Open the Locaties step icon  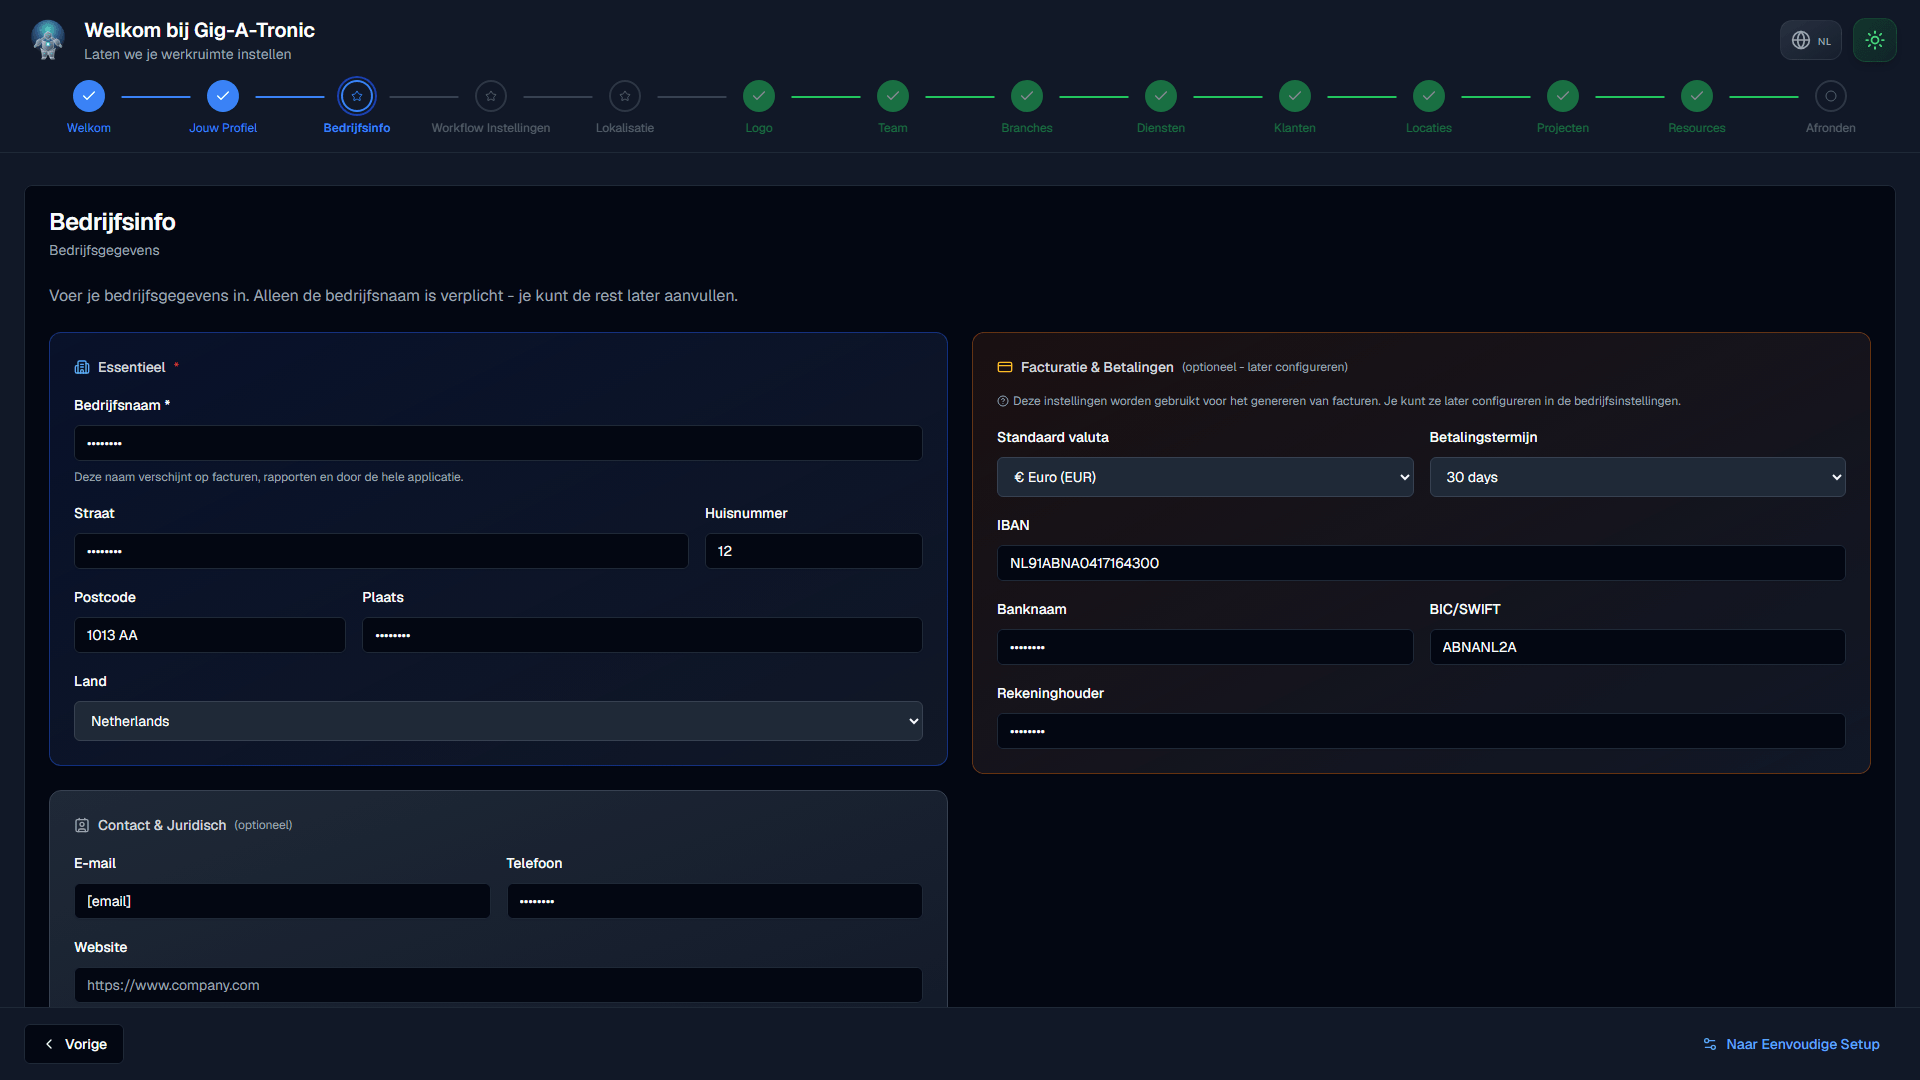1429,96
